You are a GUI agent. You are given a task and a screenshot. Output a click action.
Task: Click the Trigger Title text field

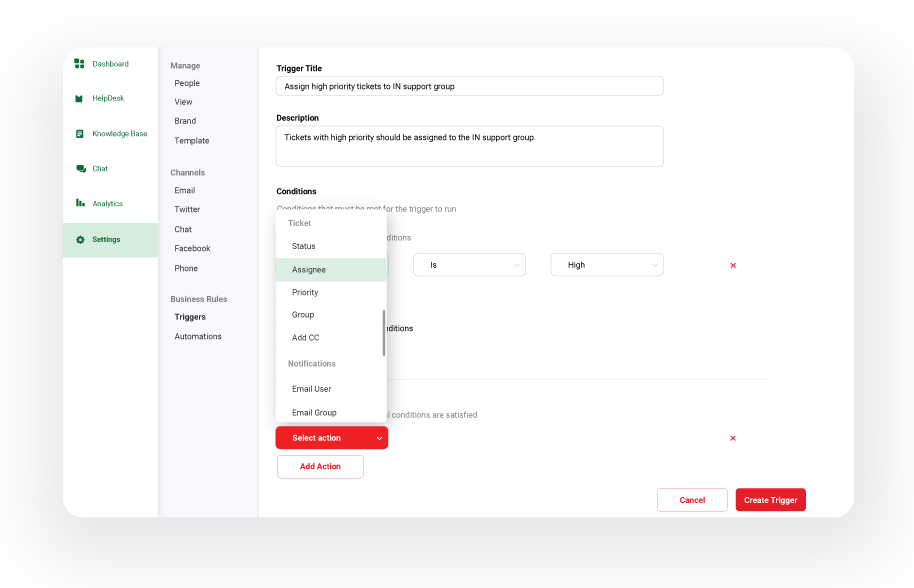[x=469, y=86]
